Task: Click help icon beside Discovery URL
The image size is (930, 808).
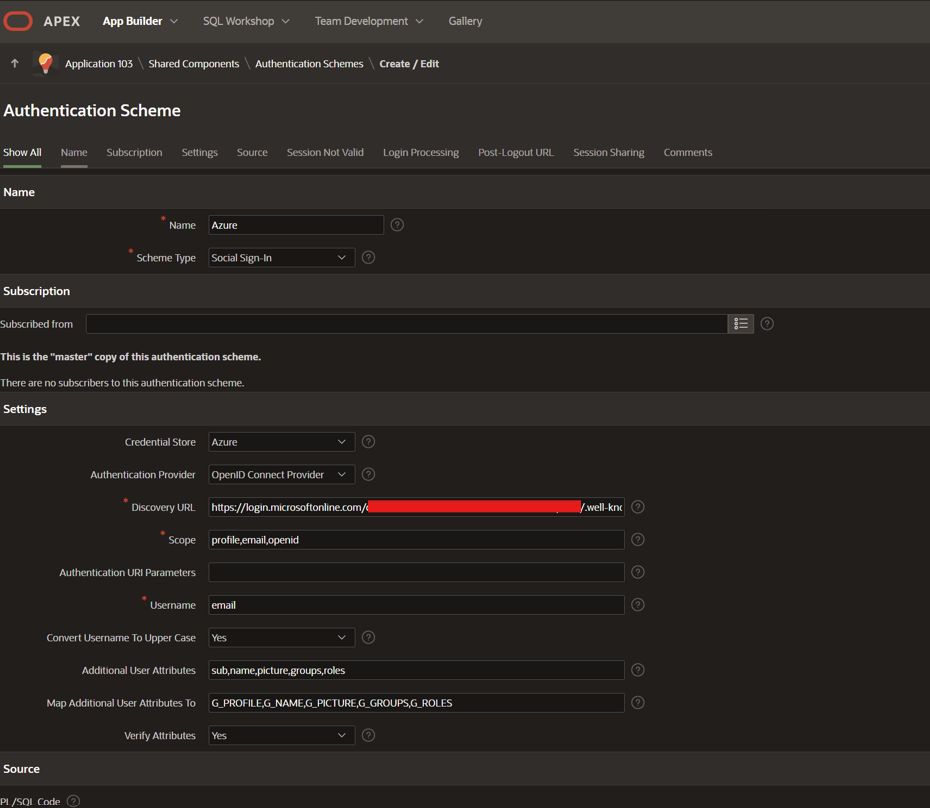Action: pyautogui.click(x=638, y=507)
